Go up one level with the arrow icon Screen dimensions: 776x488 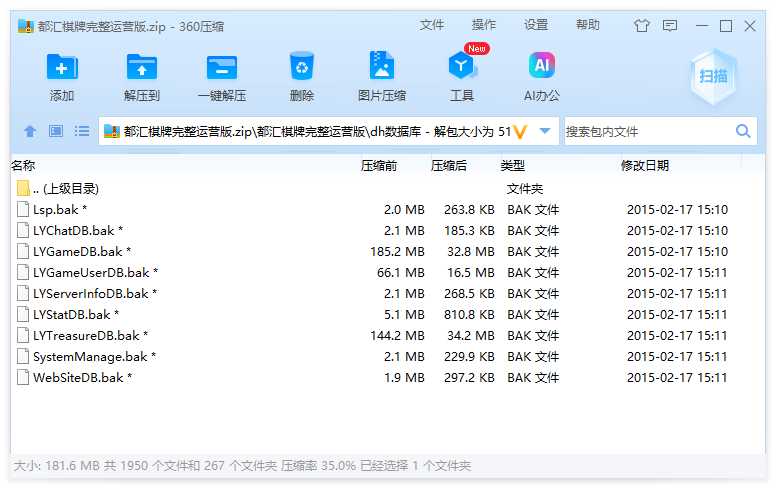(x=30, y=131)
